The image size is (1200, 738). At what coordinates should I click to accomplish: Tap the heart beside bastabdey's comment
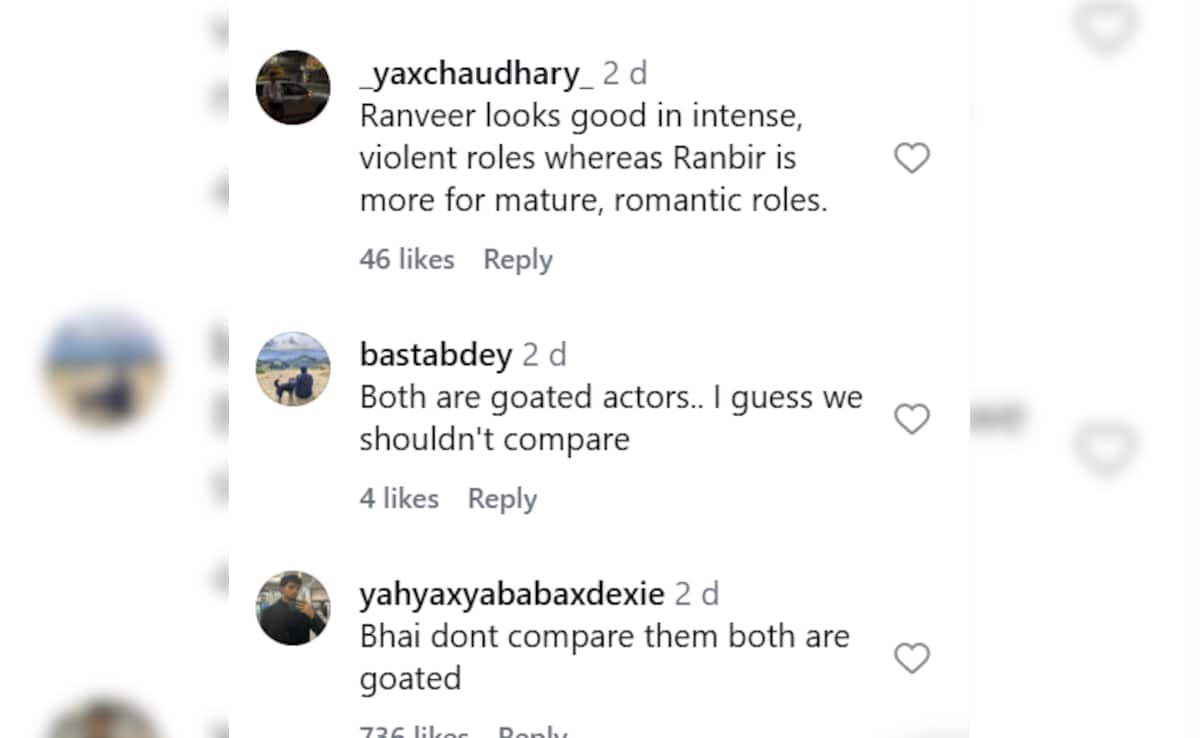[911, 419]
